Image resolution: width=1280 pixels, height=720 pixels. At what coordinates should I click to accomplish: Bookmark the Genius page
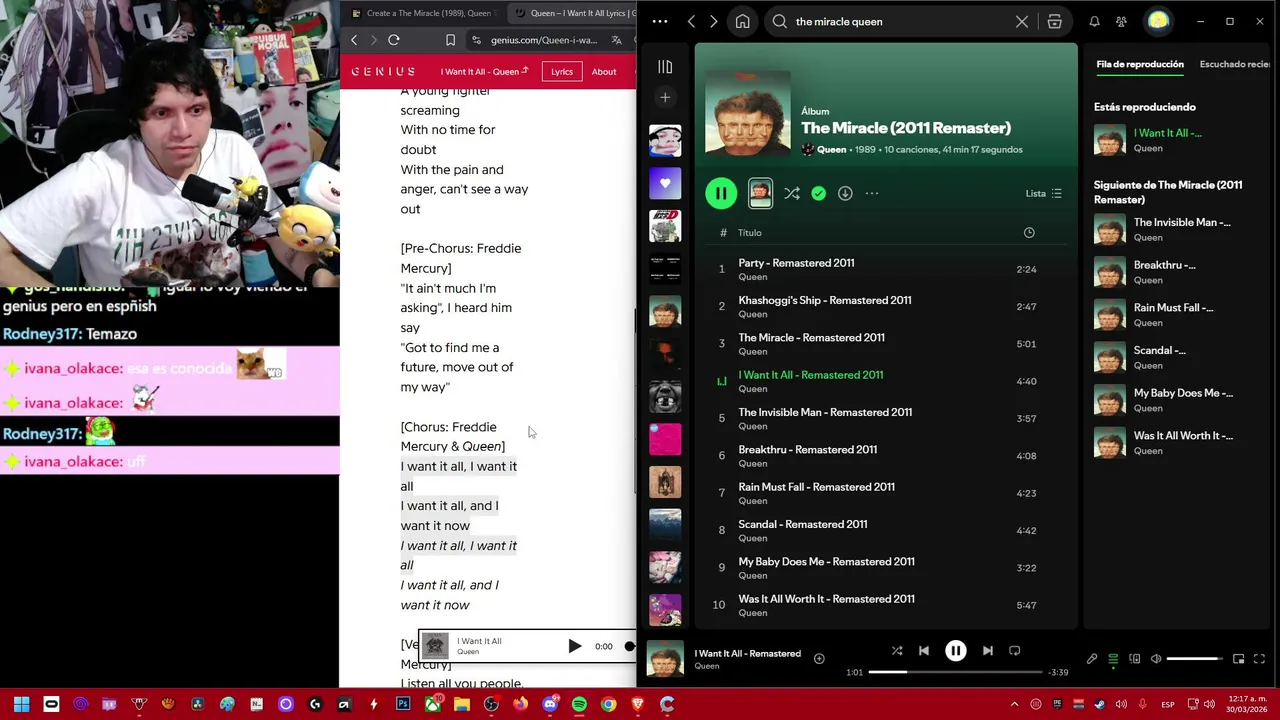pos(450,40)
